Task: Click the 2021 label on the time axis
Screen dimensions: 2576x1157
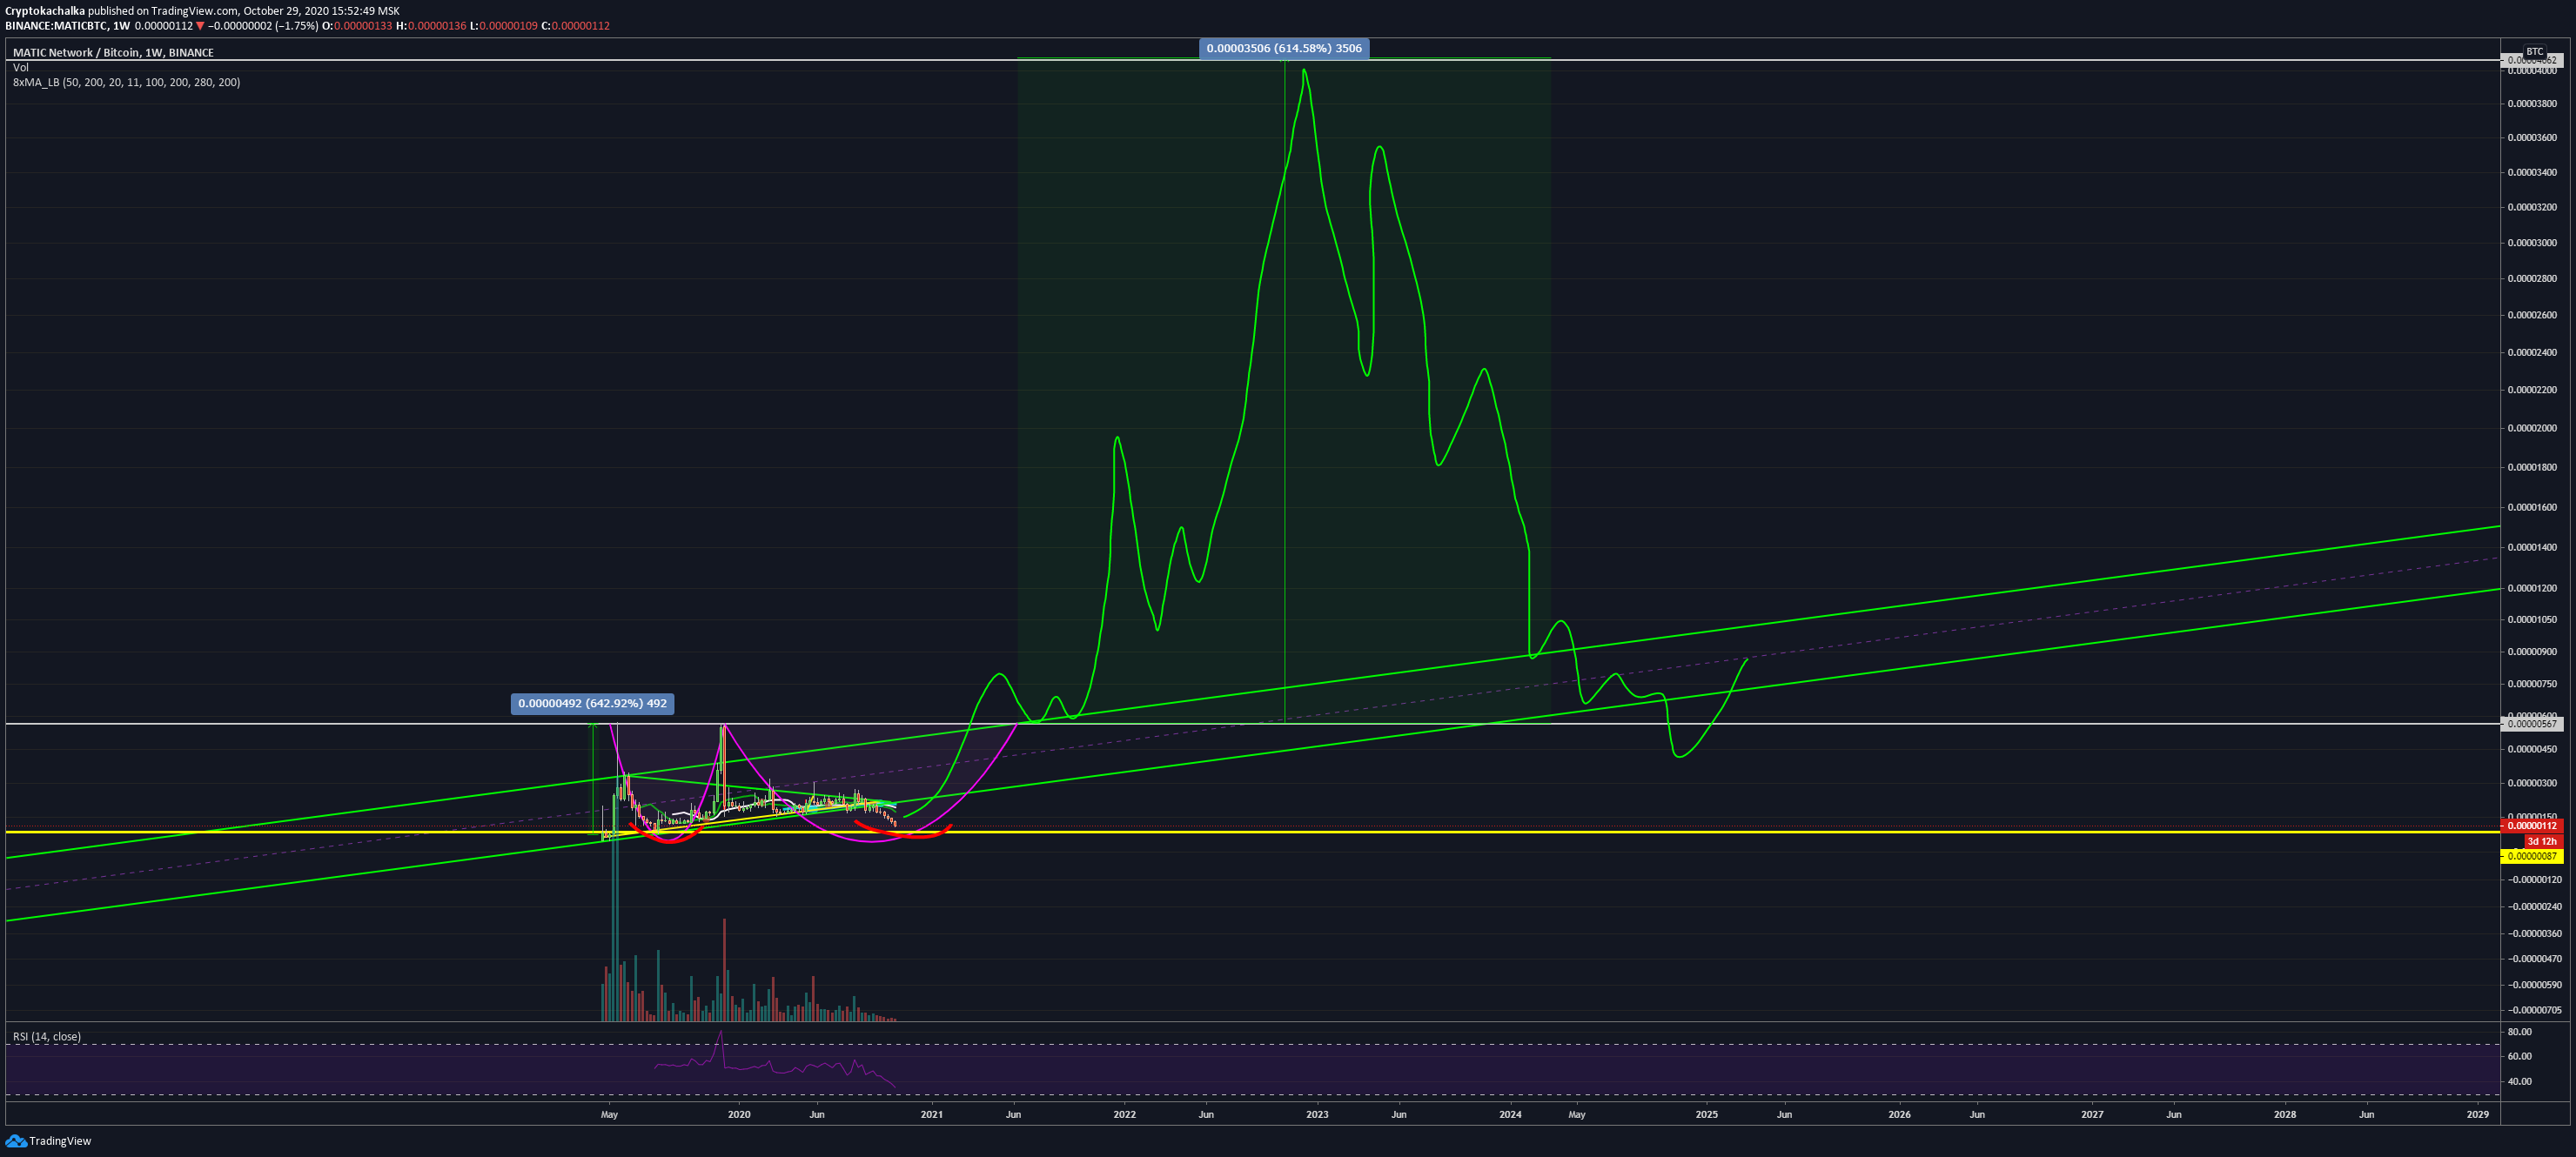Action: [931, 1114]
